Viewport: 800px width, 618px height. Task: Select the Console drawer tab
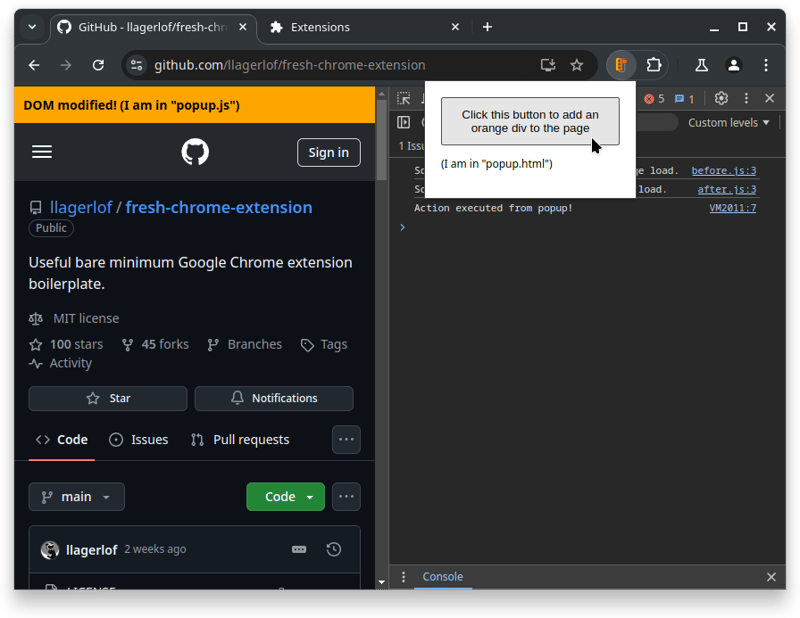click(x=442, y=577)
